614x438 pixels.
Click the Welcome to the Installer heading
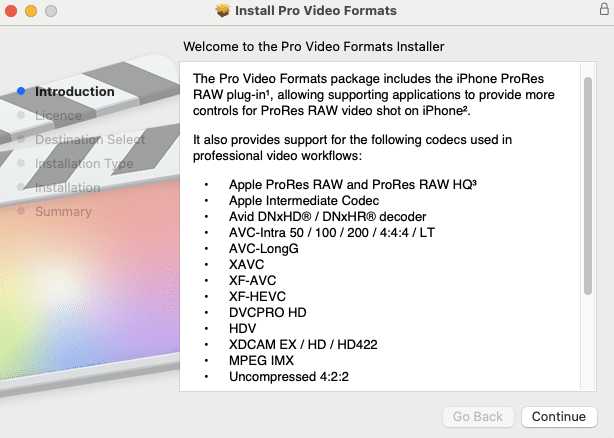(x=314, y=46)
